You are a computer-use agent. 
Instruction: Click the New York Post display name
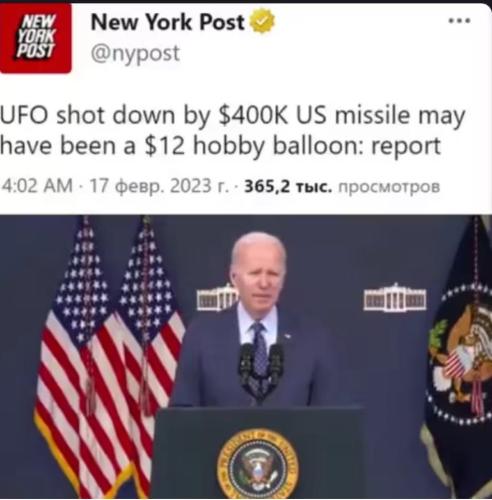pyautogui.click(x=168, y=22)
